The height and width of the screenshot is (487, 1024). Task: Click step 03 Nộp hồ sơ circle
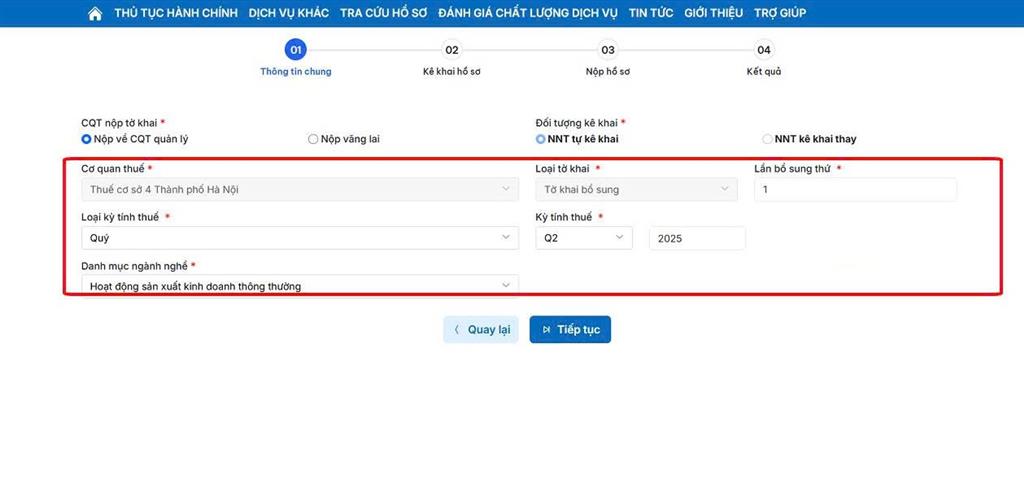point(608,50)
